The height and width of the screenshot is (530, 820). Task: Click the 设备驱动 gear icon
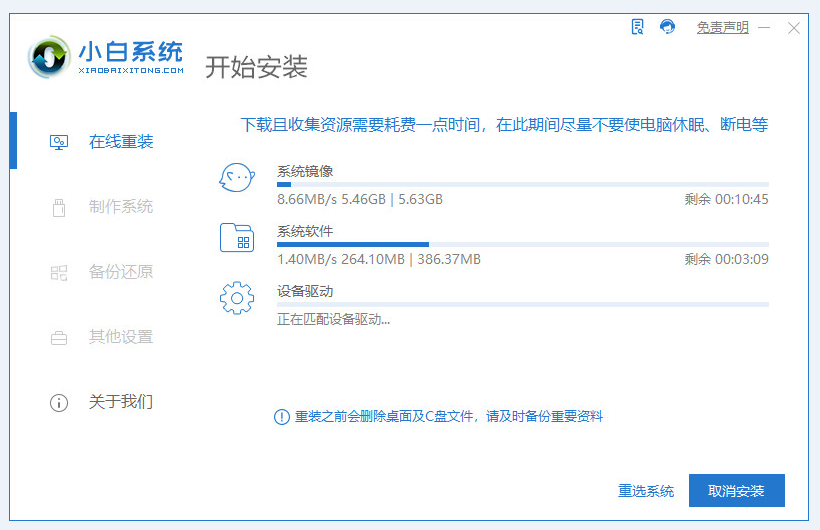[236, 297]
